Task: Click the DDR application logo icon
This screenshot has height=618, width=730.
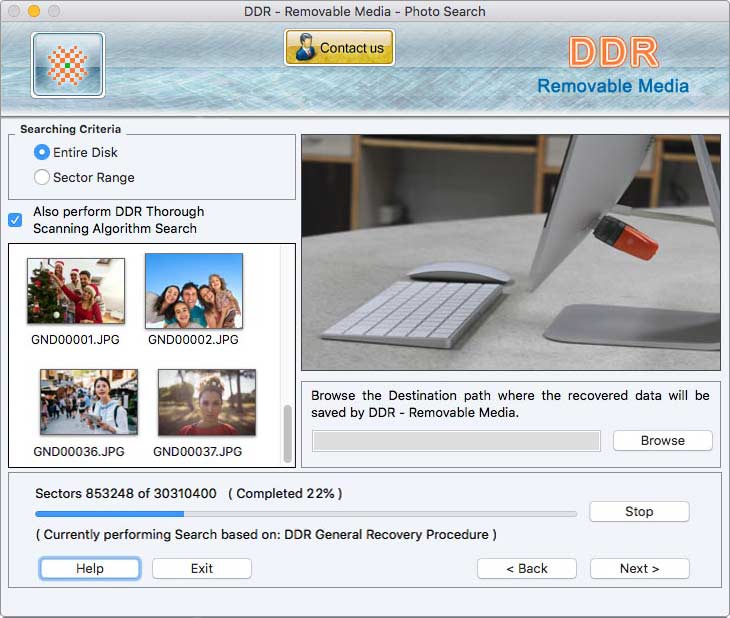Action: [x=68, y=65]
